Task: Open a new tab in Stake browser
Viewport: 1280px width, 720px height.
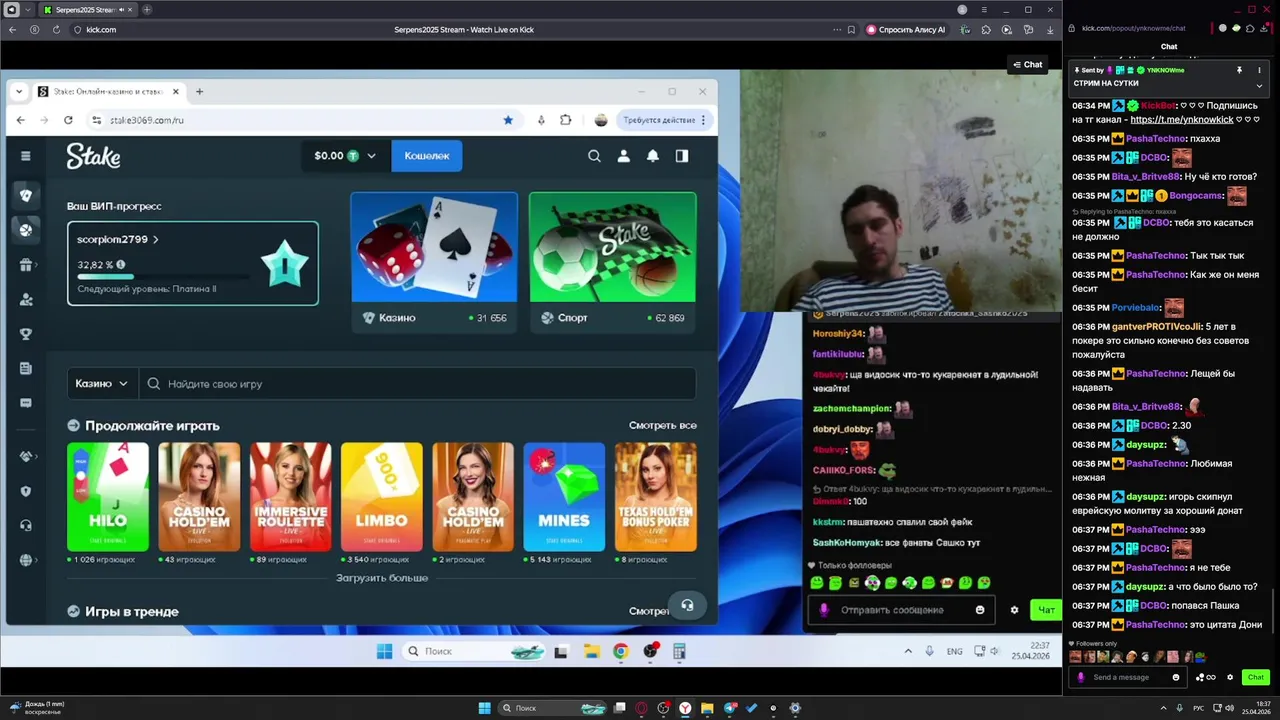Action: tap(199, 91)
